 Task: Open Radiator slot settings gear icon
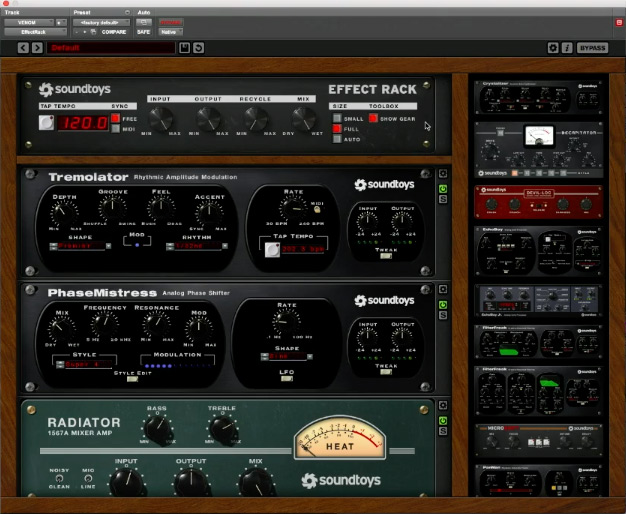[443, 405]
